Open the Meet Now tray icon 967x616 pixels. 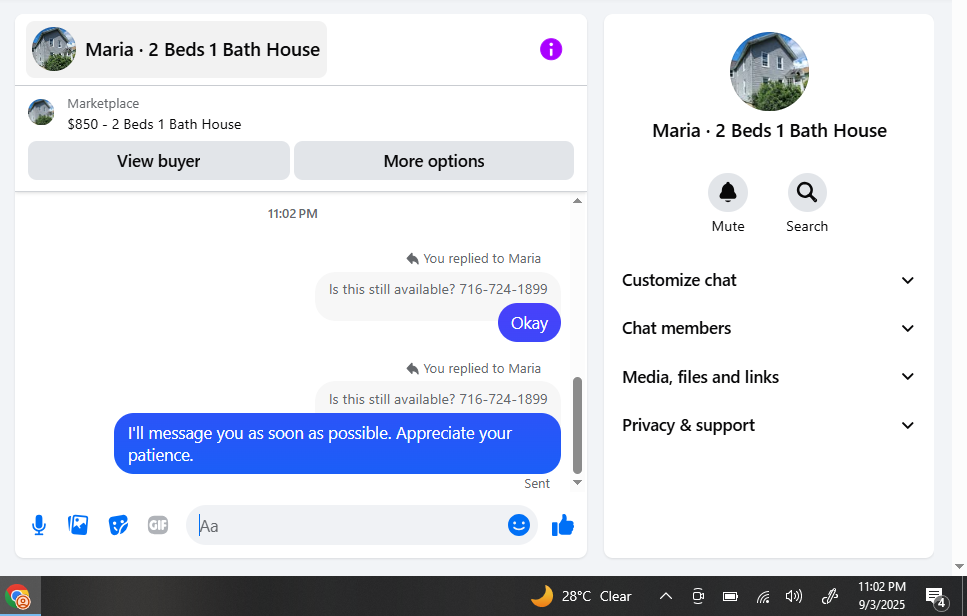click(x=698, y=596)
